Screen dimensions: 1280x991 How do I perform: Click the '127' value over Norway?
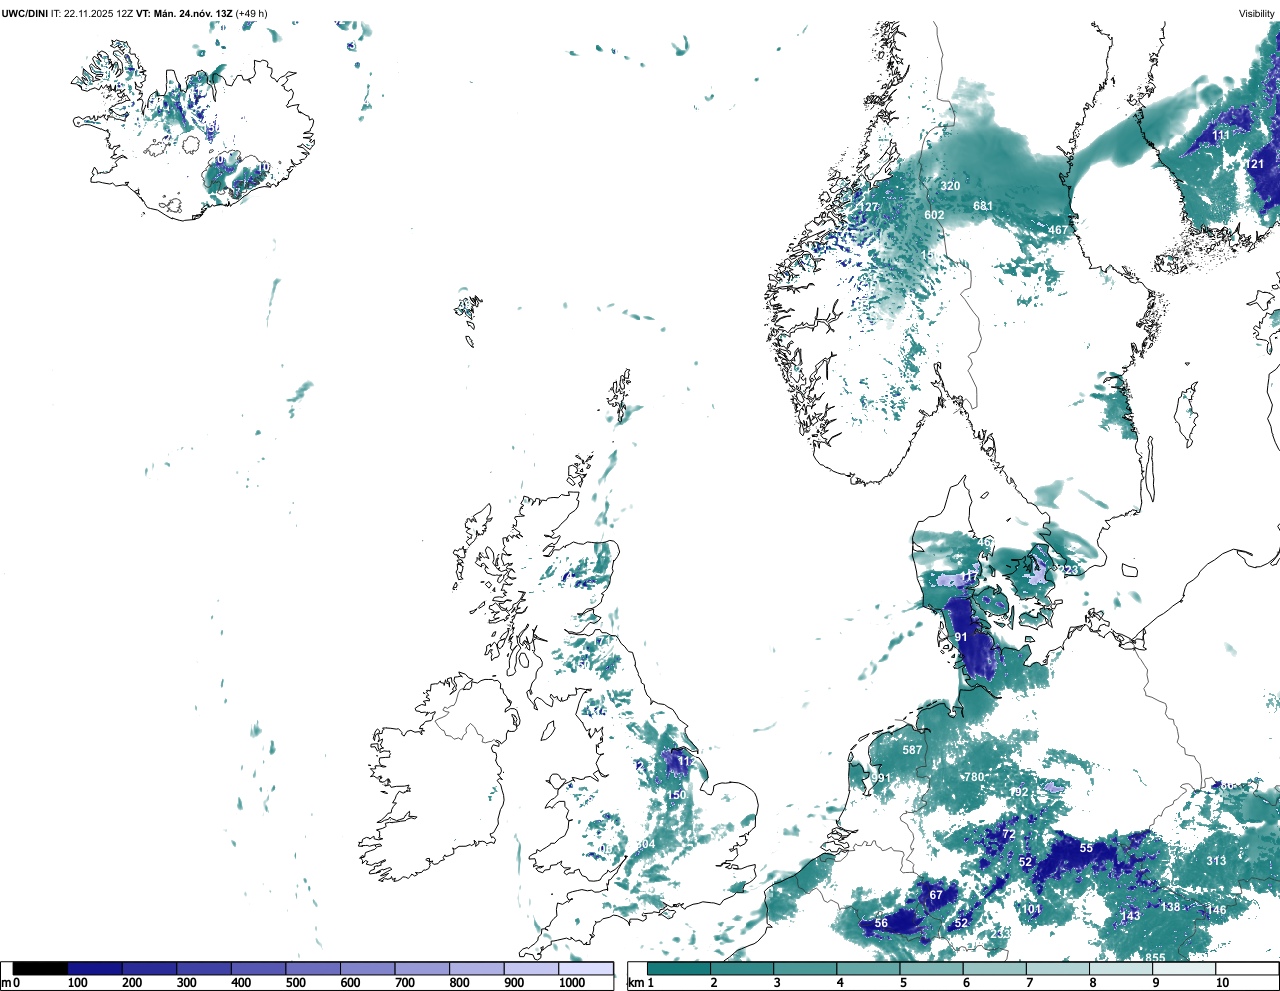click(x=868, y=208)
